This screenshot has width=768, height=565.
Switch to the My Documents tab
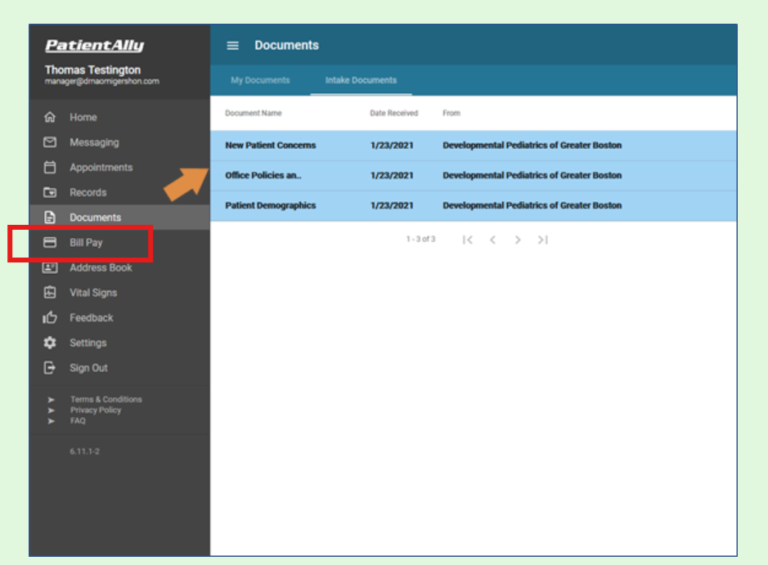click(x=260, y=80)
